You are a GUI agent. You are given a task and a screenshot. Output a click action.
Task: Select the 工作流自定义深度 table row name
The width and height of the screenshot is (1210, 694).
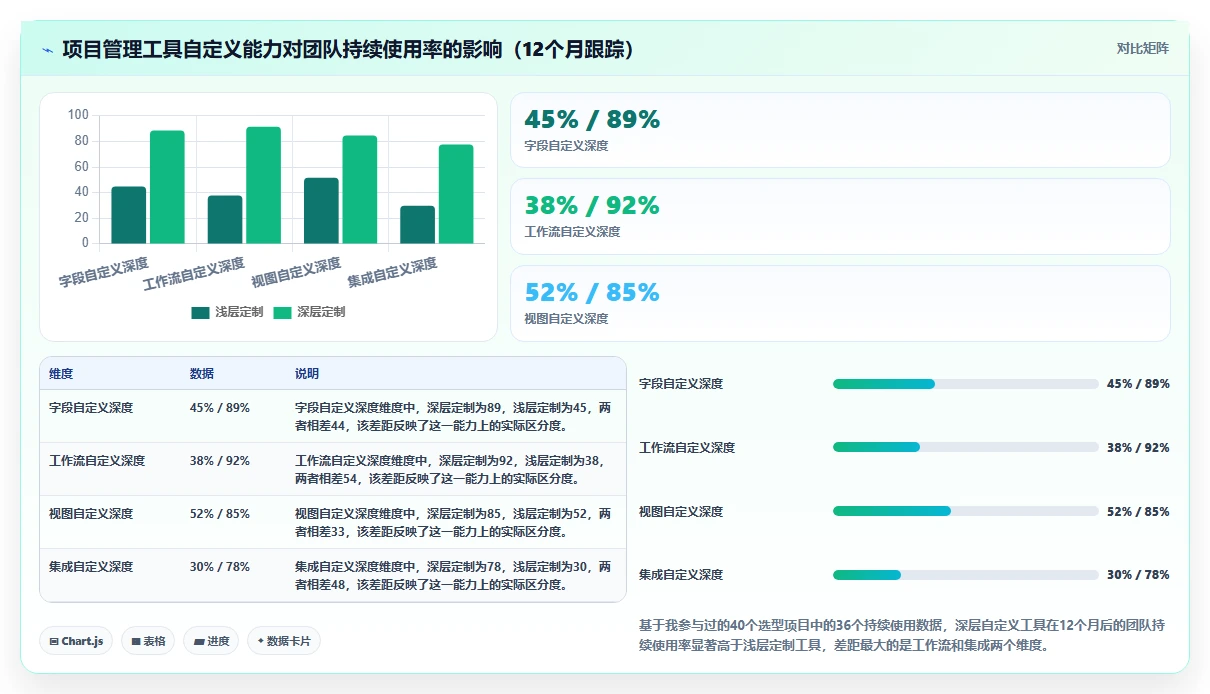click(97, 461)
